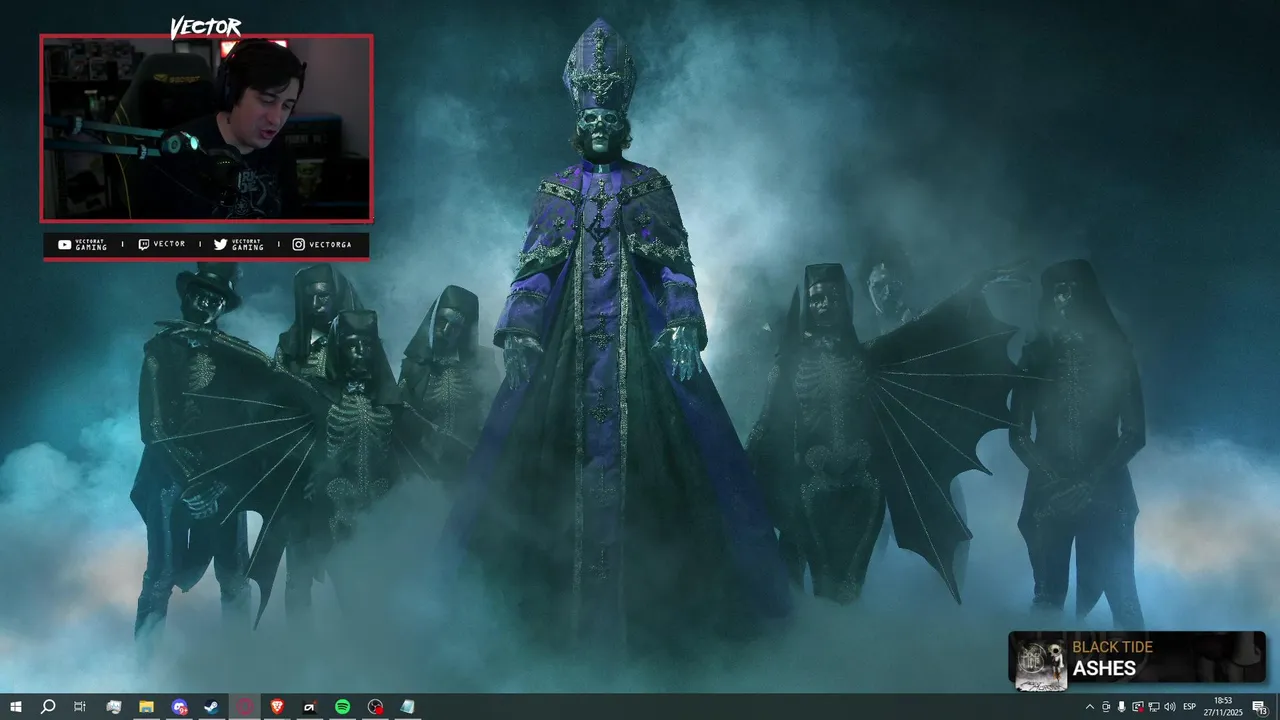Image resolution: width=1280 pixels, height=720 pixels.
Task: Open the volume speaker tray icon
Action: [1170, 707]
